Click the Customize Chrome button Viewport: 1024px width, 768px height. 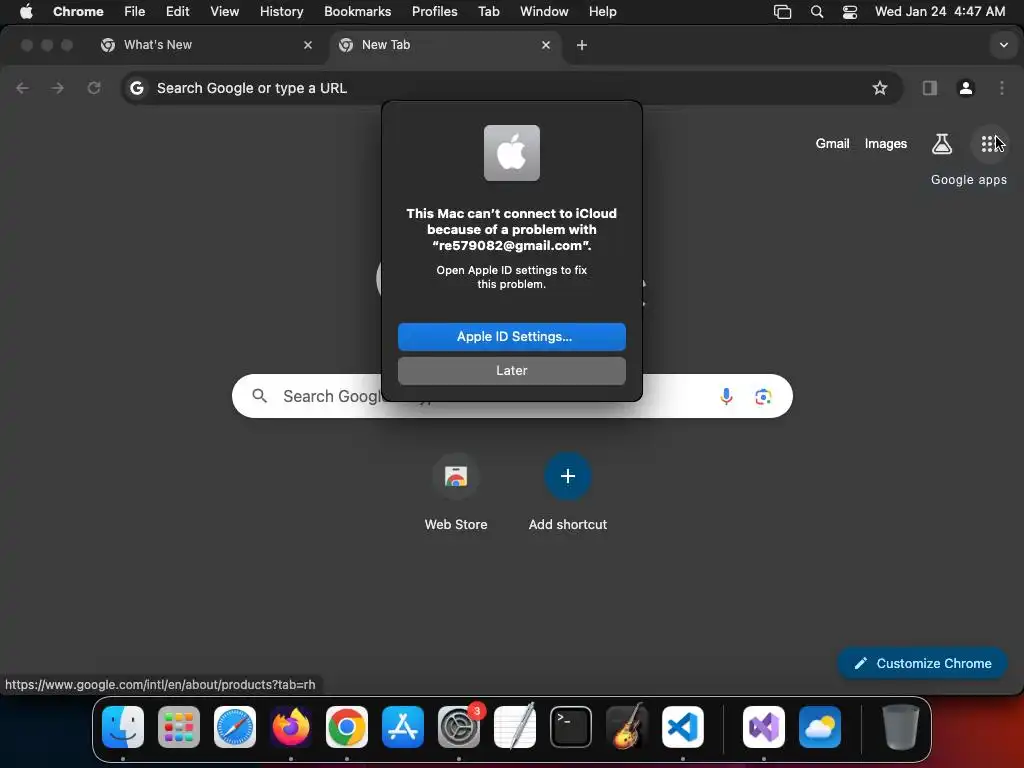click(x=923, y=664)
